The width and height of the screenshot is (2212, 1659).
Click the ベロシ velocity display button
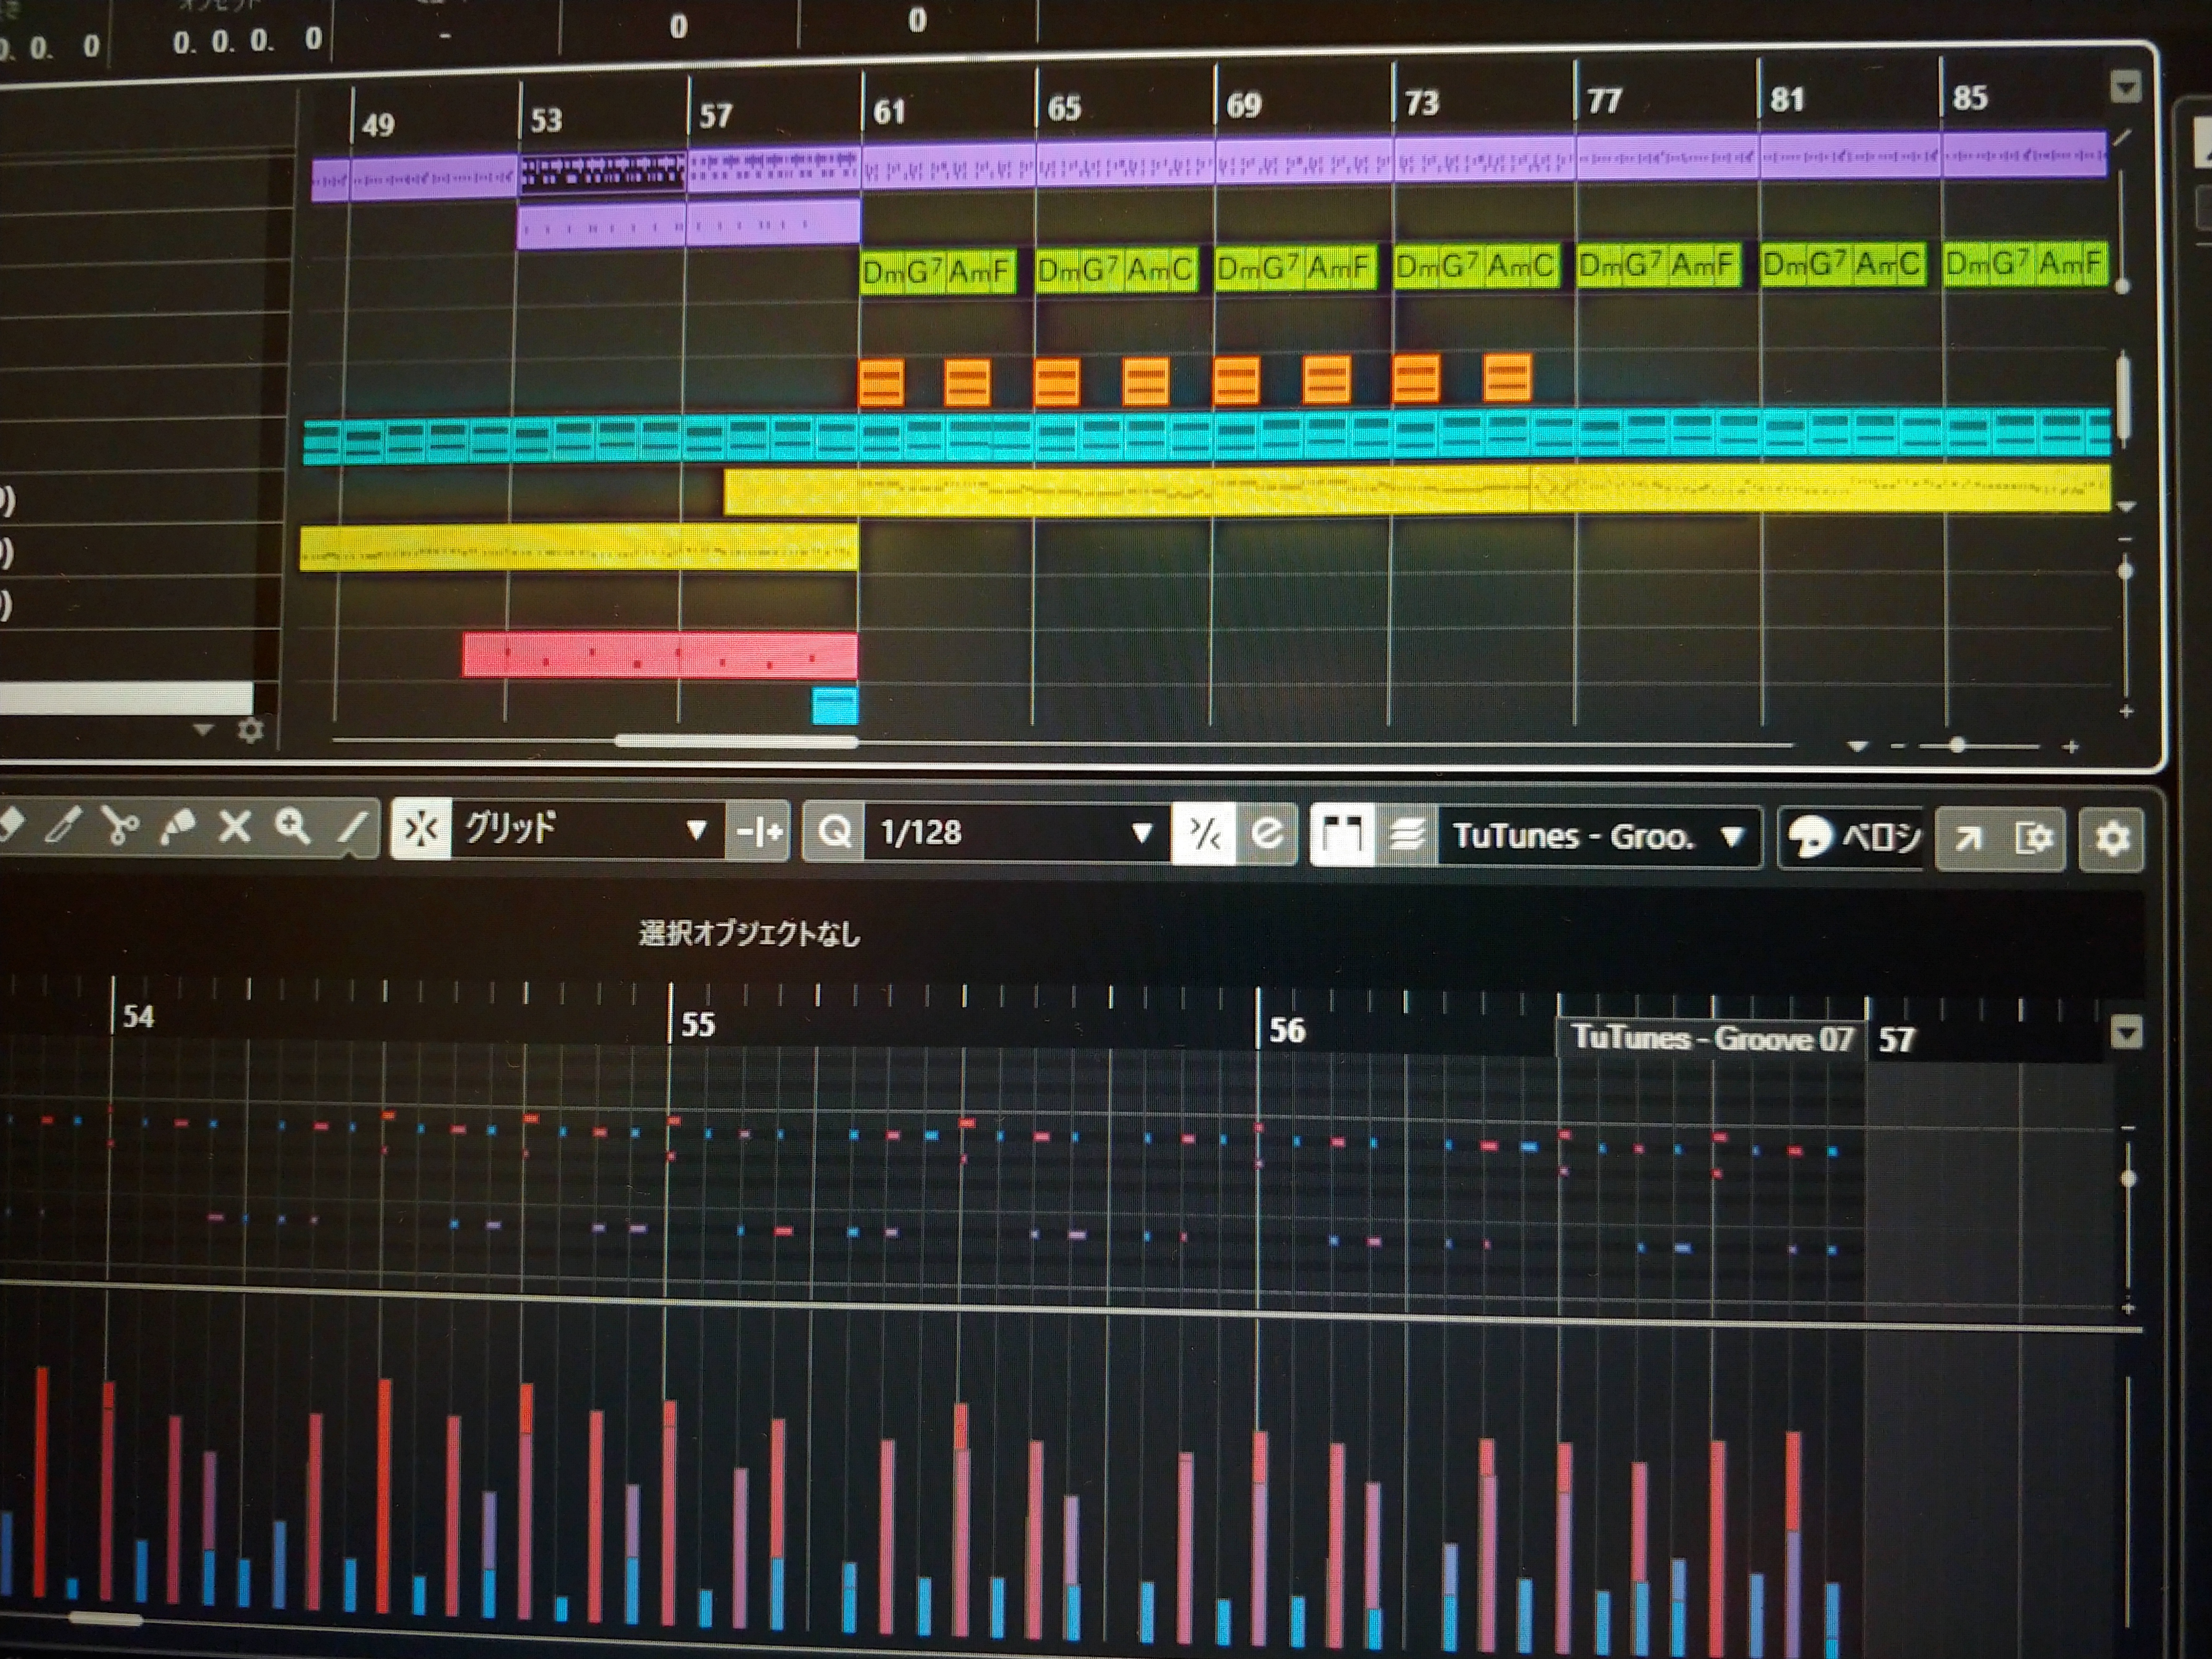(1852, 837)
